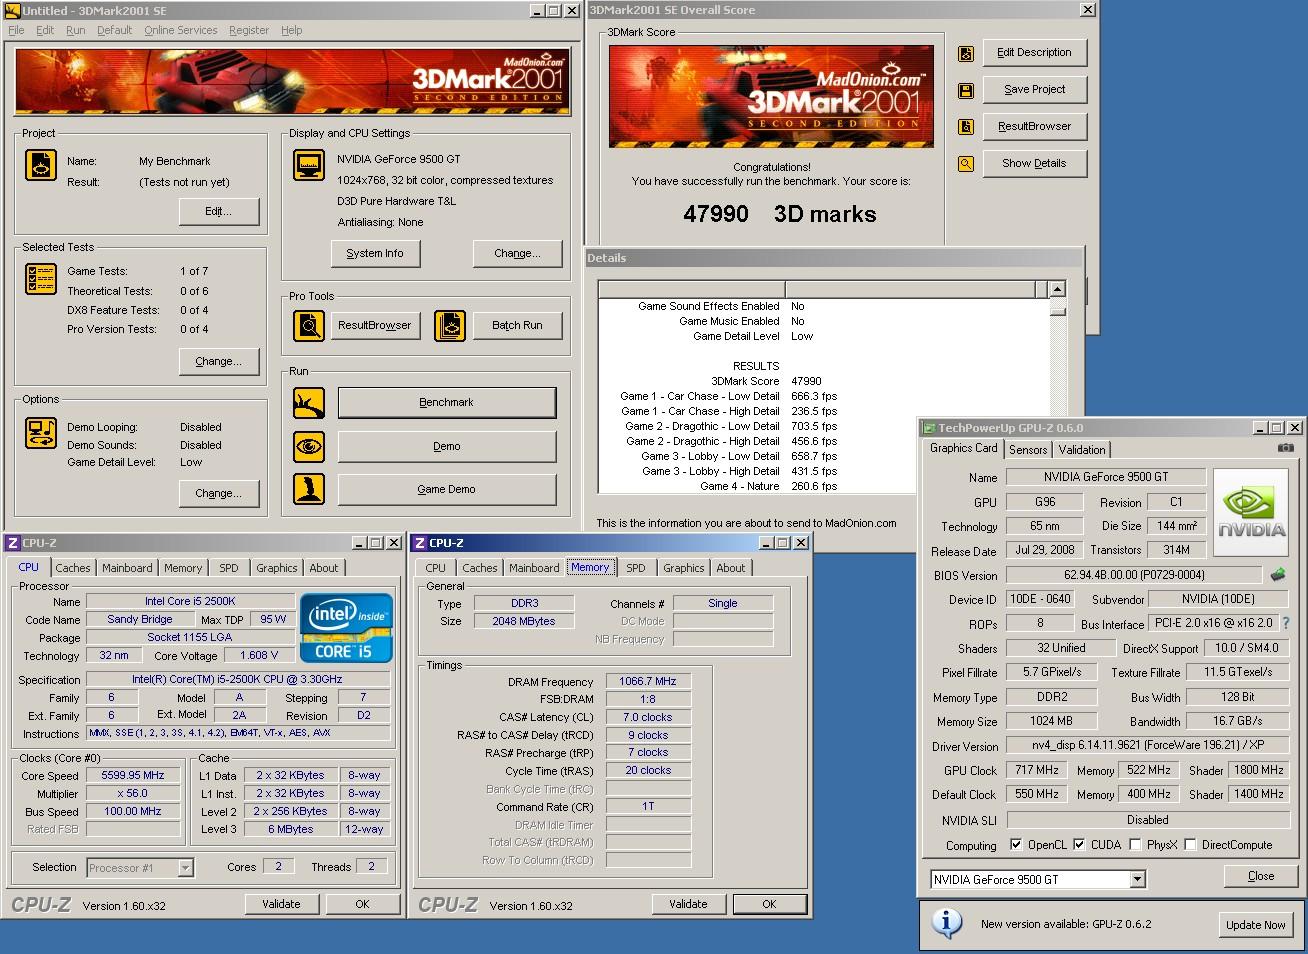Click the Selected Tests checklist icon
Screen dimensions: 1308x954
pos(41,280)
